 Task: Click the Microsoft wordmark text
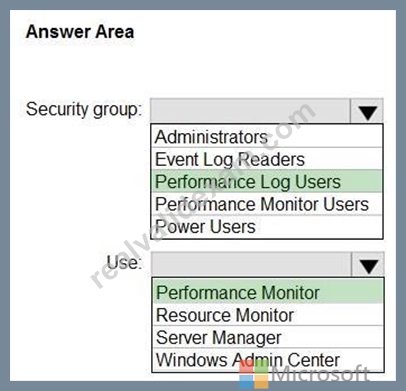pyautogui.click(x=321, y=374)
